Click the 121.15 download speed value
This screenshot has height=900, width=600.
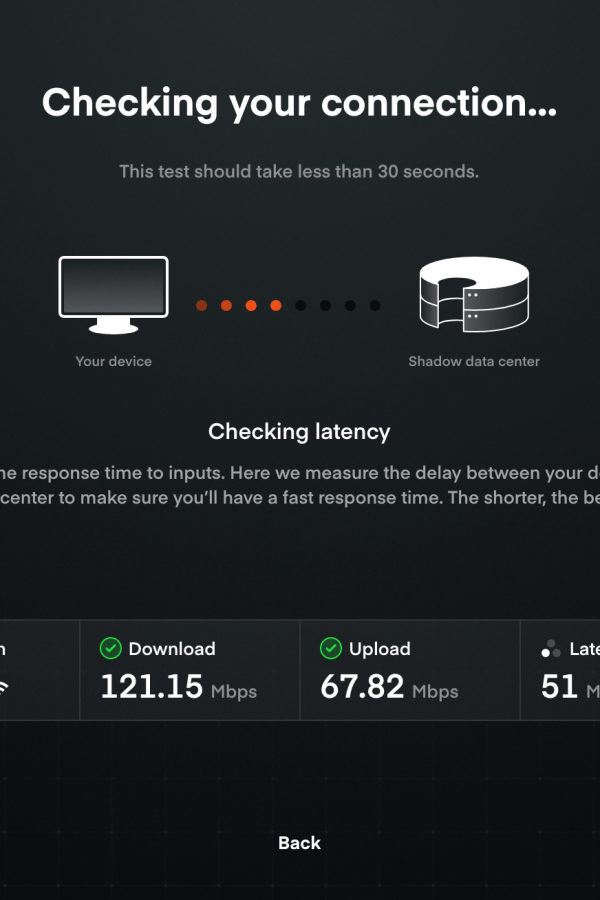tap(152, 686)
